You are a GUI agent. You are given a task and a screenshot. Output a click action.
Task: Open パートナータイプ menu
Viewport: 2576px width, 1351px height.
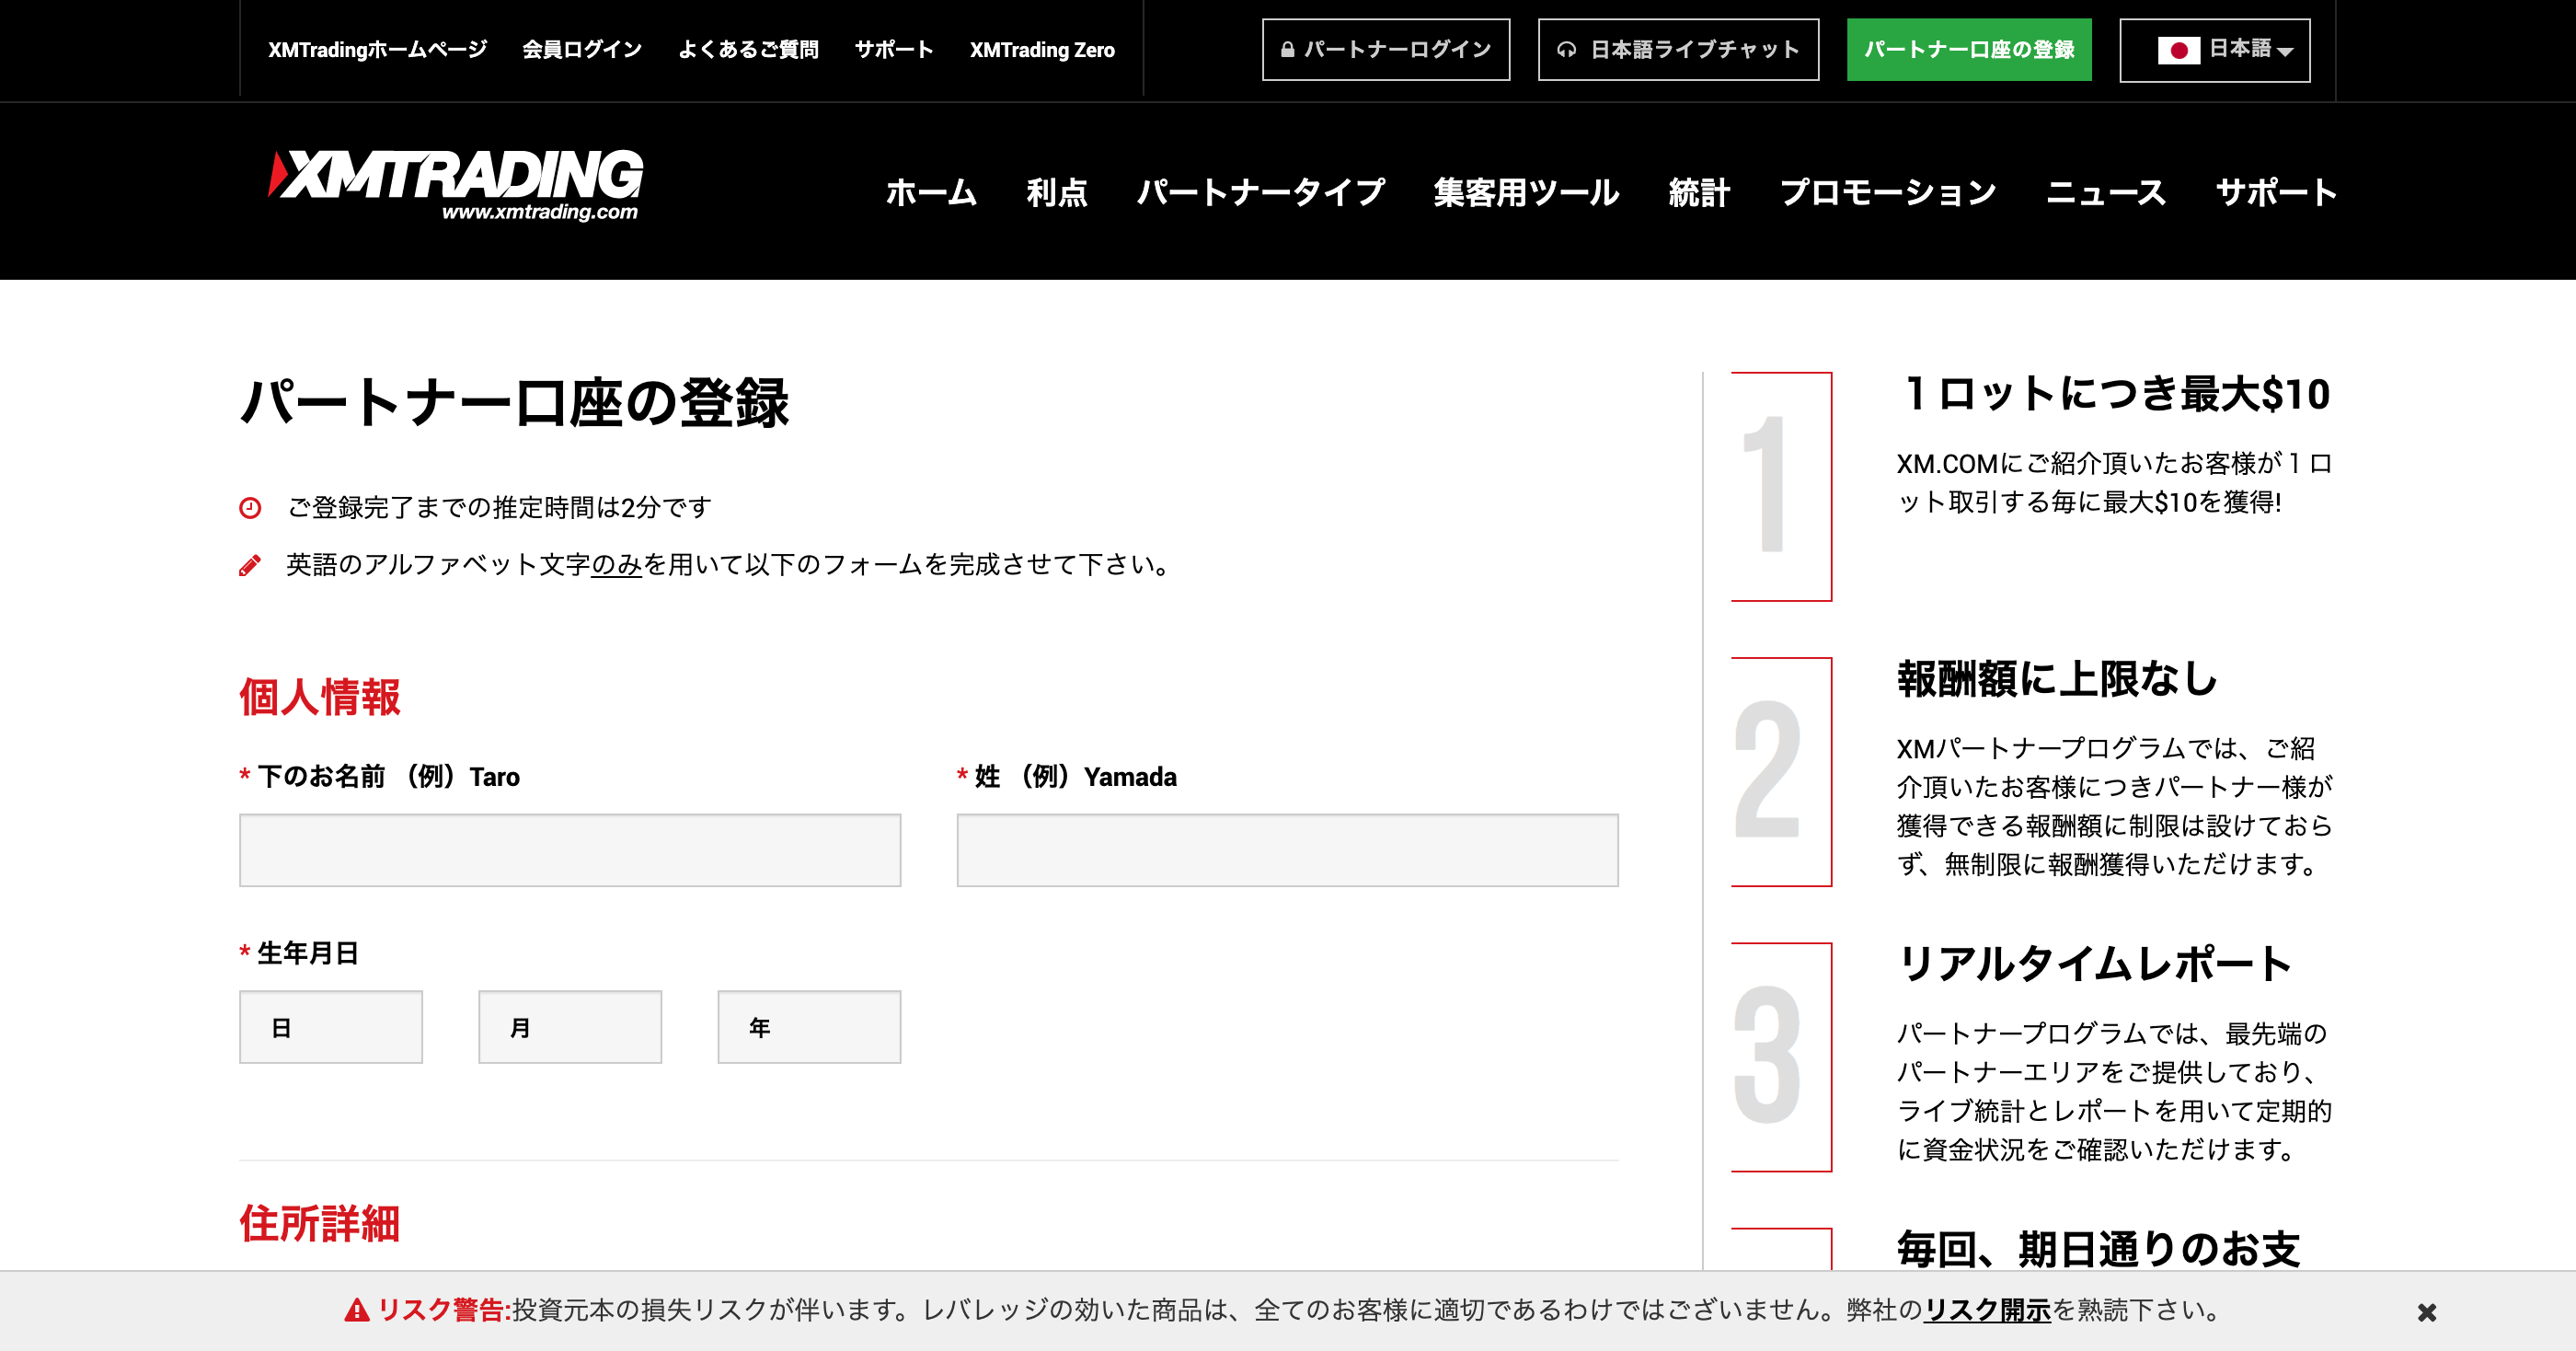pos(1261,192)
